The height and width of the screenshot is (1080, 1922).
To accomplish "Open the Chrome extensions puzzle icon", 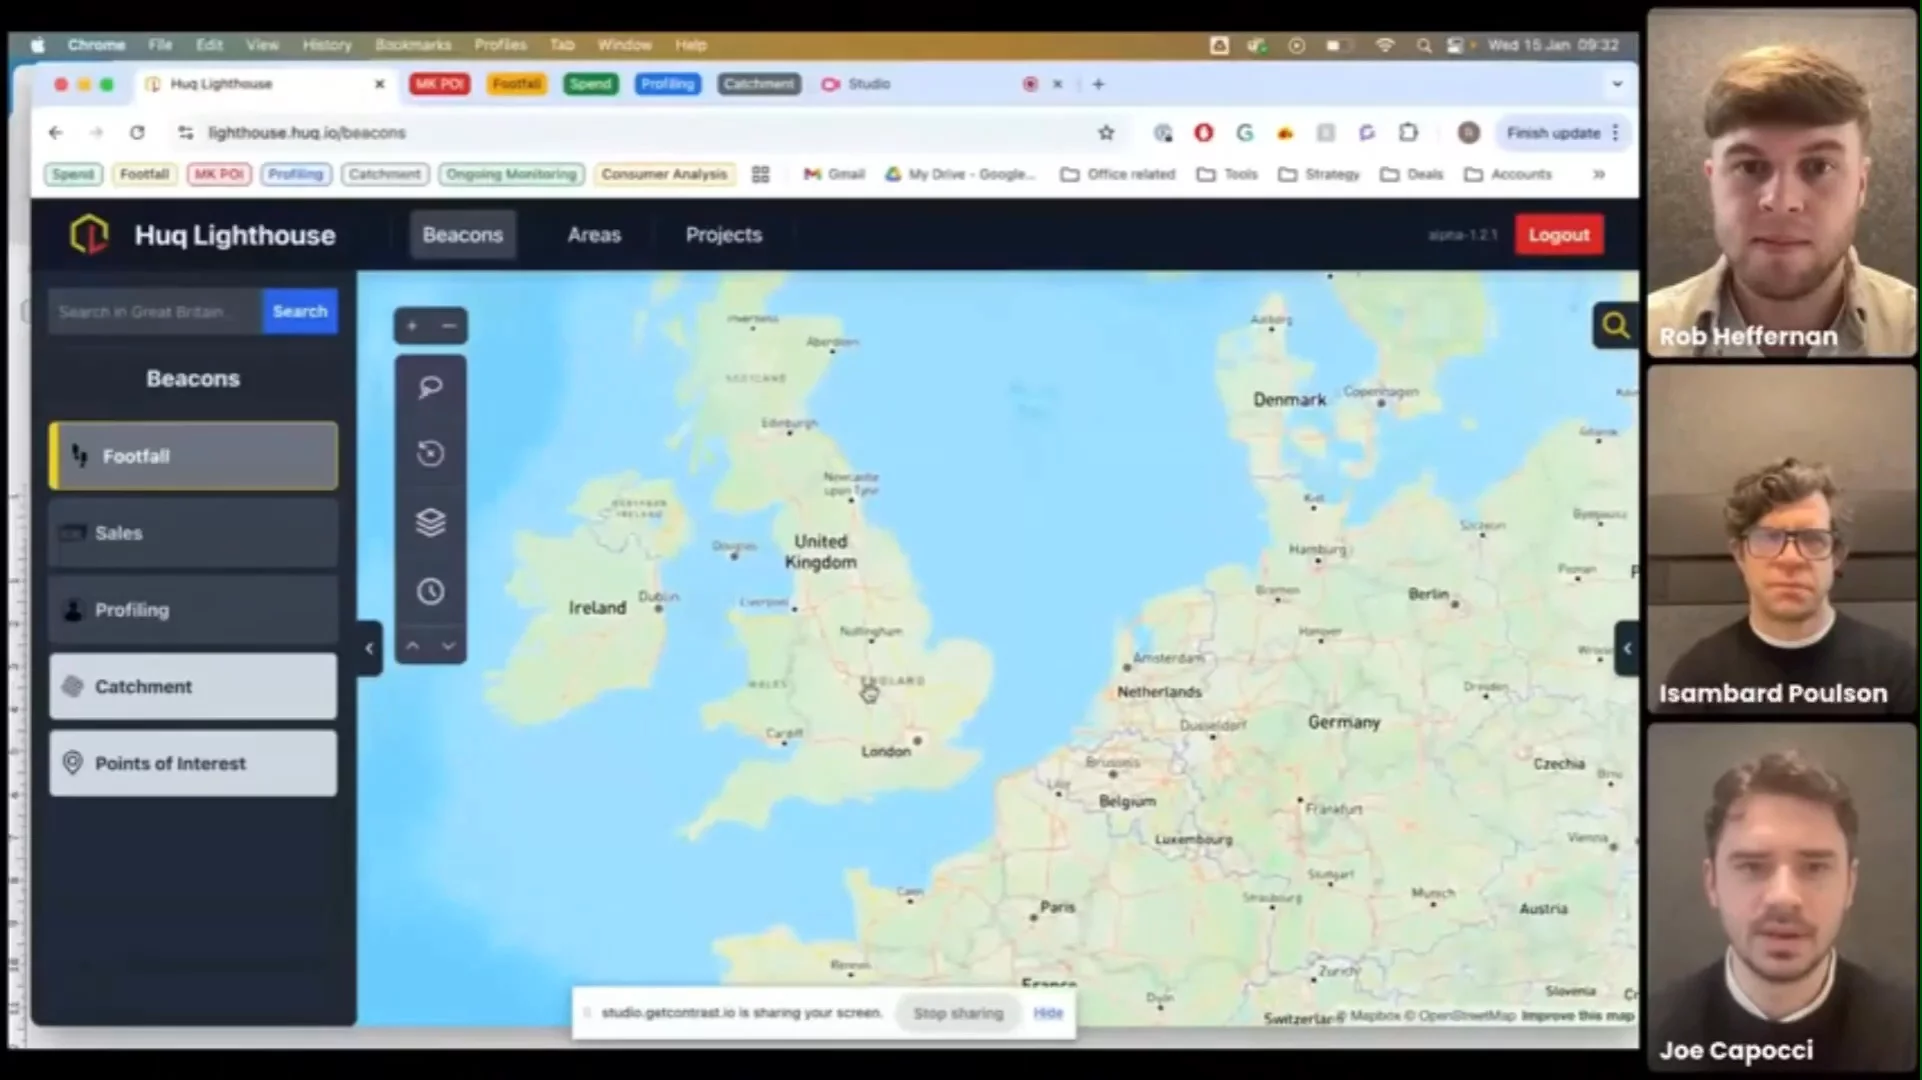I will click(1408, 133).
